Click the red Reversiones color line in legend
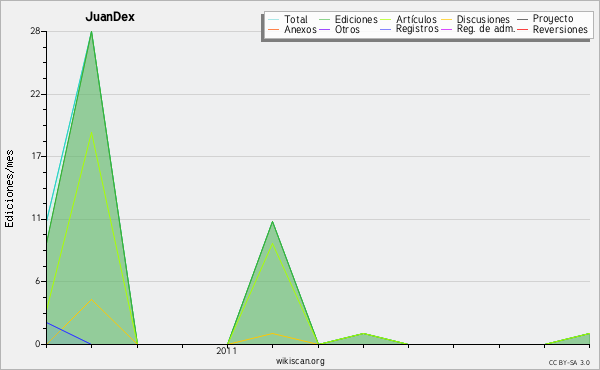600x370 pixels. click(x=522, y=29)
